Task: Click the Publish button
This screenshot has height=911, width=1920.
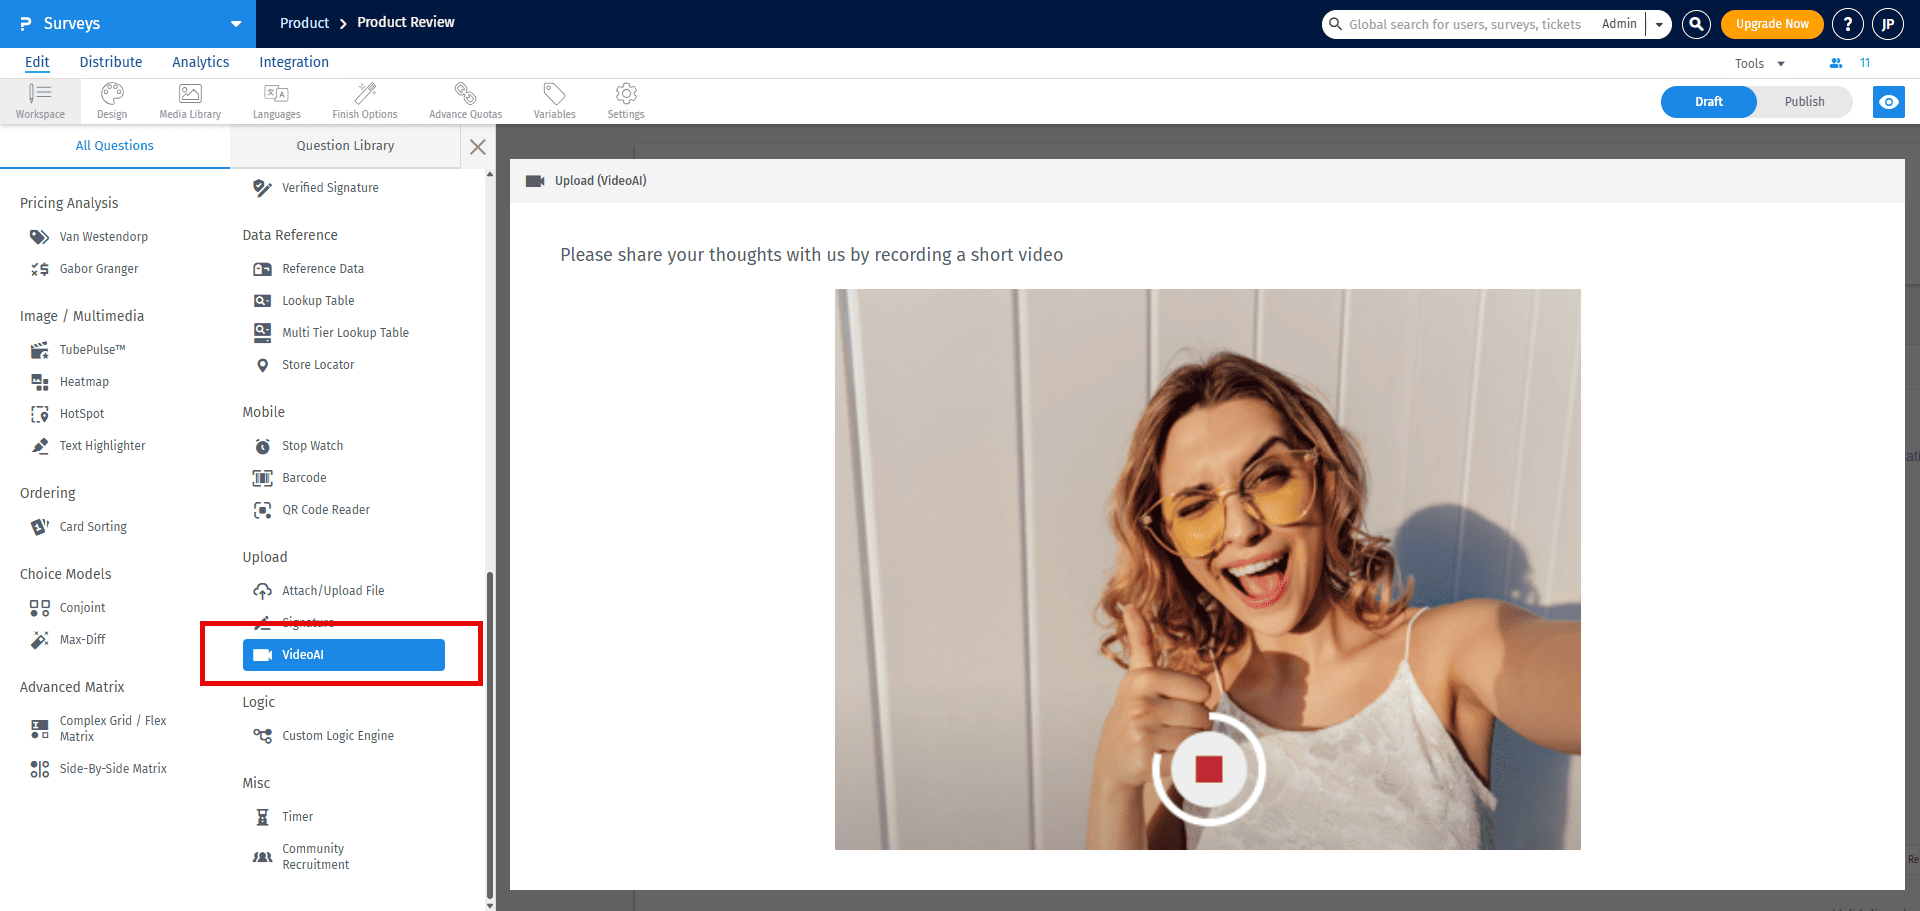Action: [x=1804, y=101]
